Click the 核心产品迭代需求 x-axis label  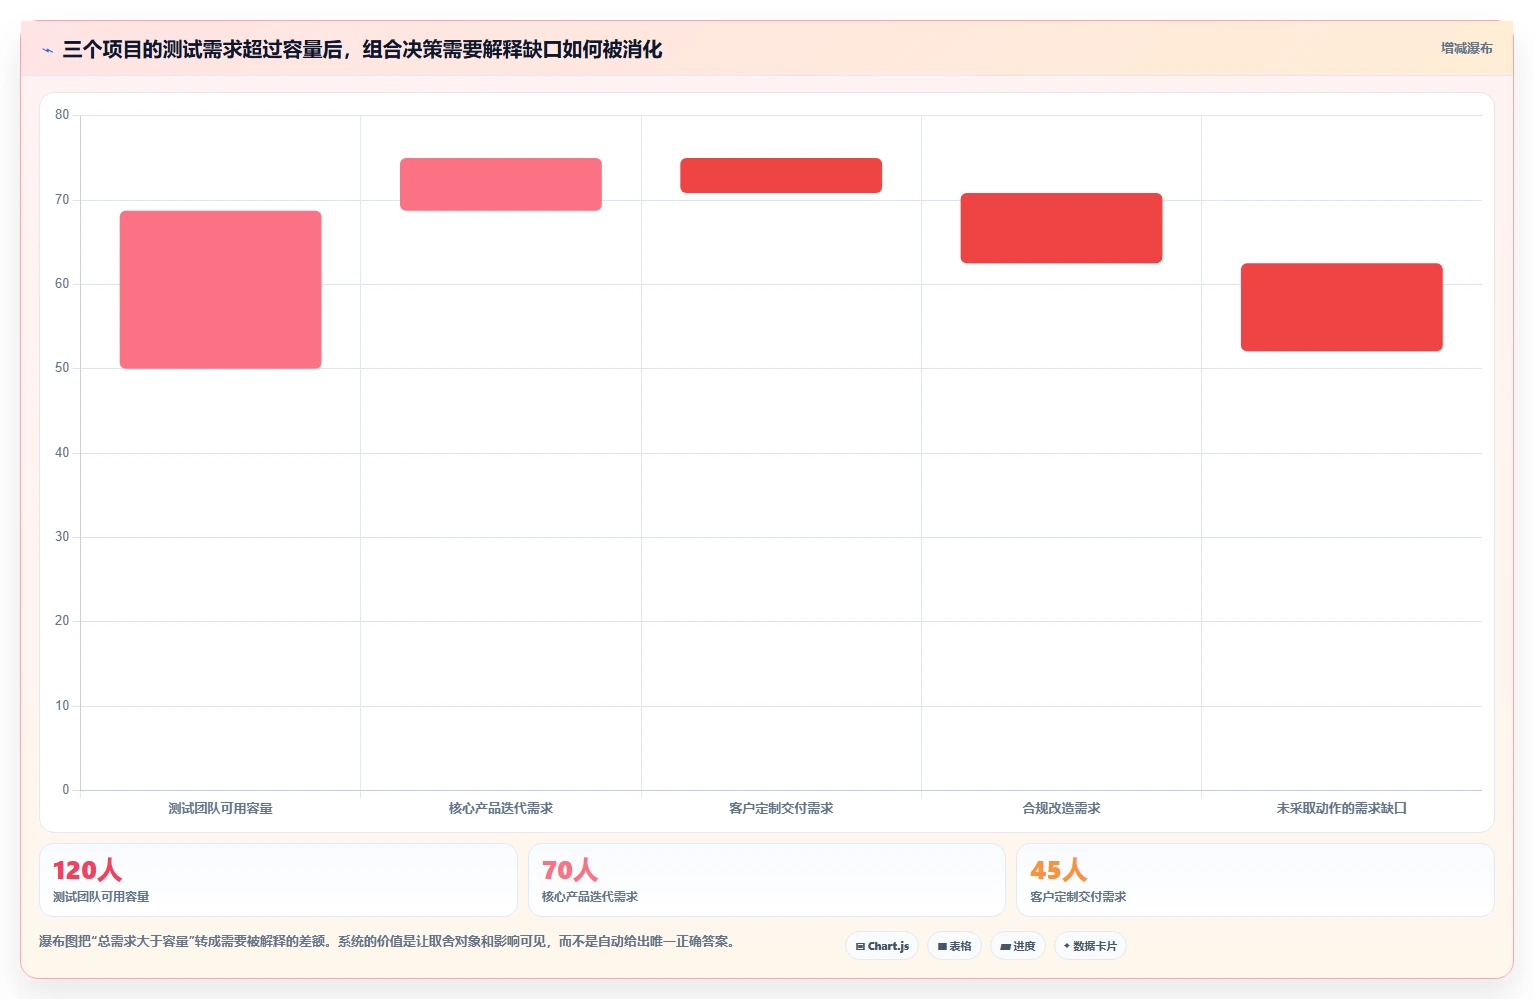501,808
